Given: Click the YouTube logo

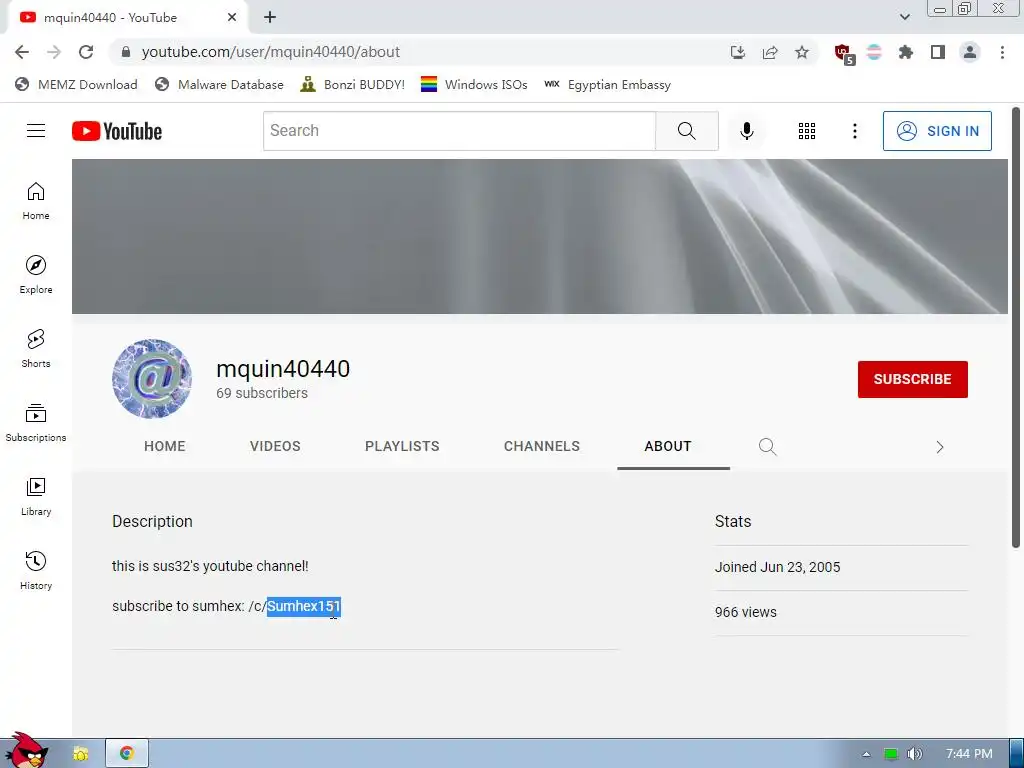Looking at the screenshot, I should click(x=117, y=131).
